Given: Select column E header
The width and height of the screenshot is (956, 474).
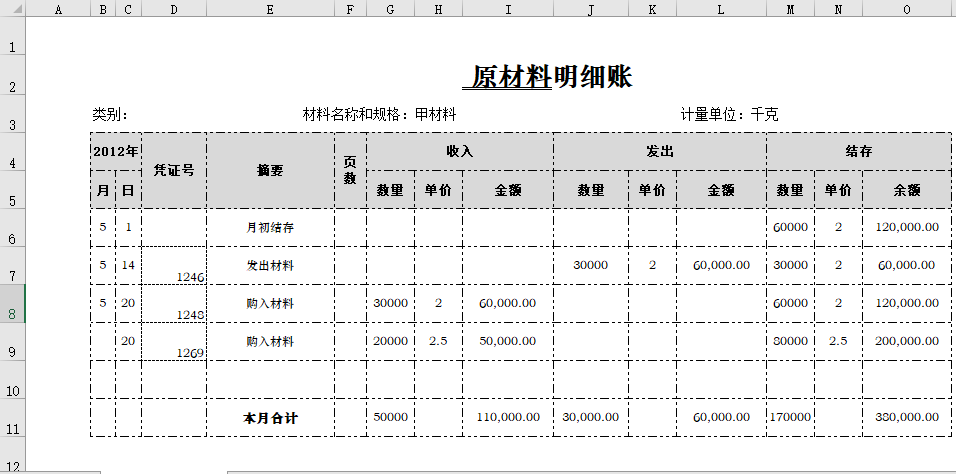Looking at the screenshot, I should pyautogui.click(x=270, y=9).
